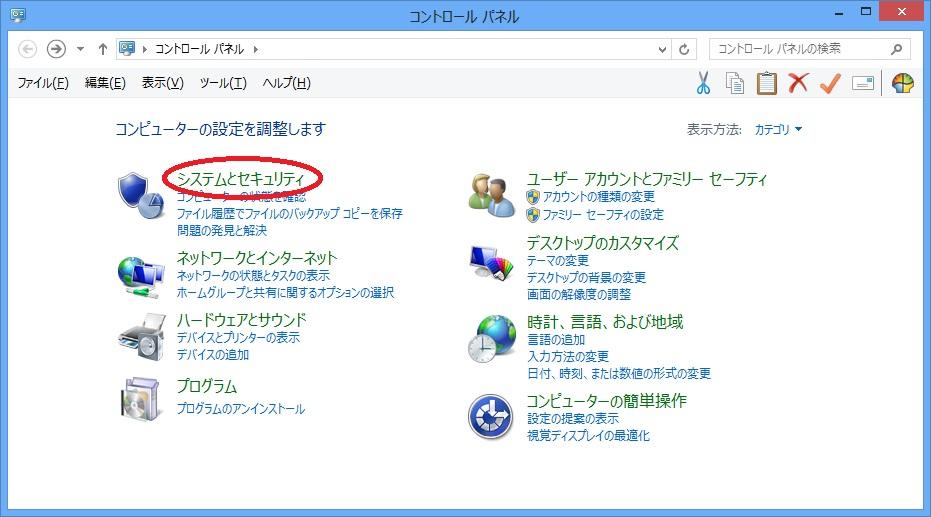Screen dimensions: 931x517
Task: Open the ツール(T) menu
Action: pyautogui.click(x=223, y=83)
